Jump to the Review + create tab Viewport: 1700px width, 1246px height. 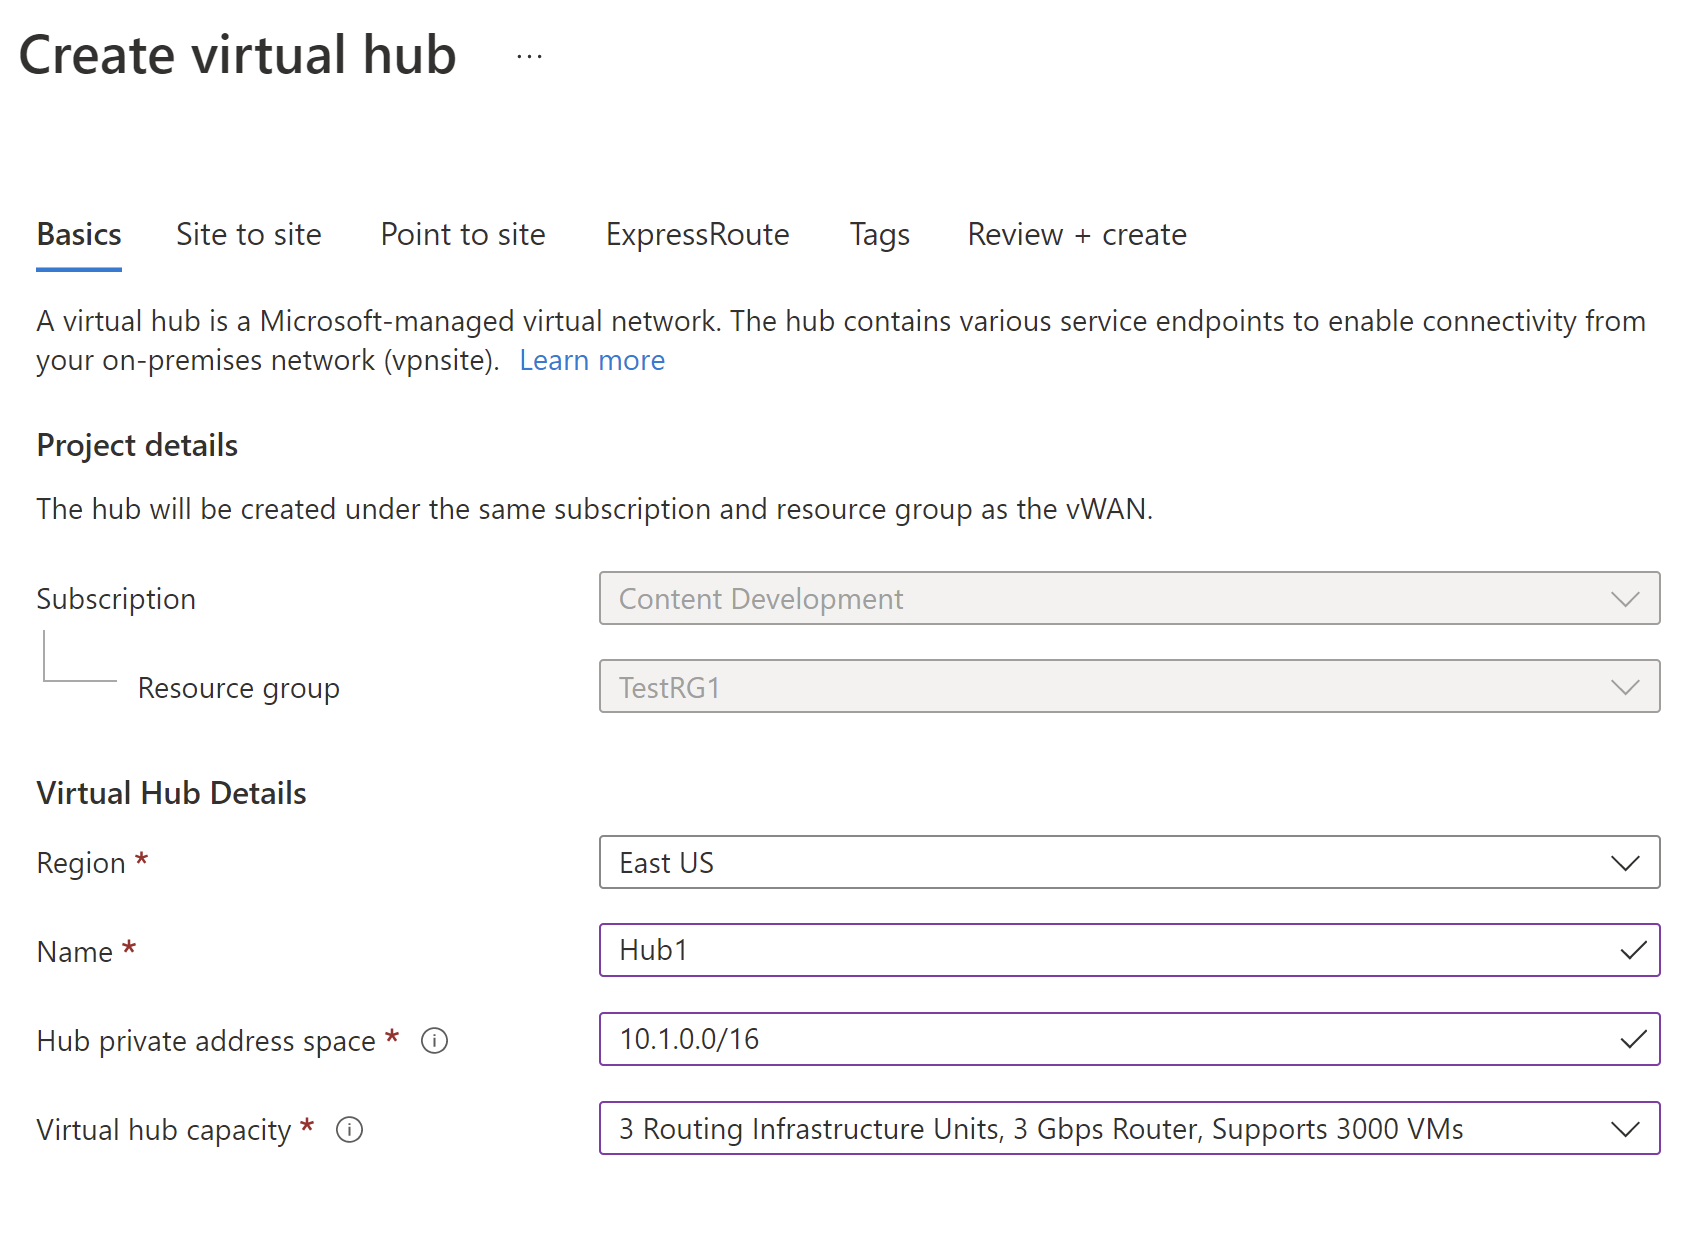1077,235
